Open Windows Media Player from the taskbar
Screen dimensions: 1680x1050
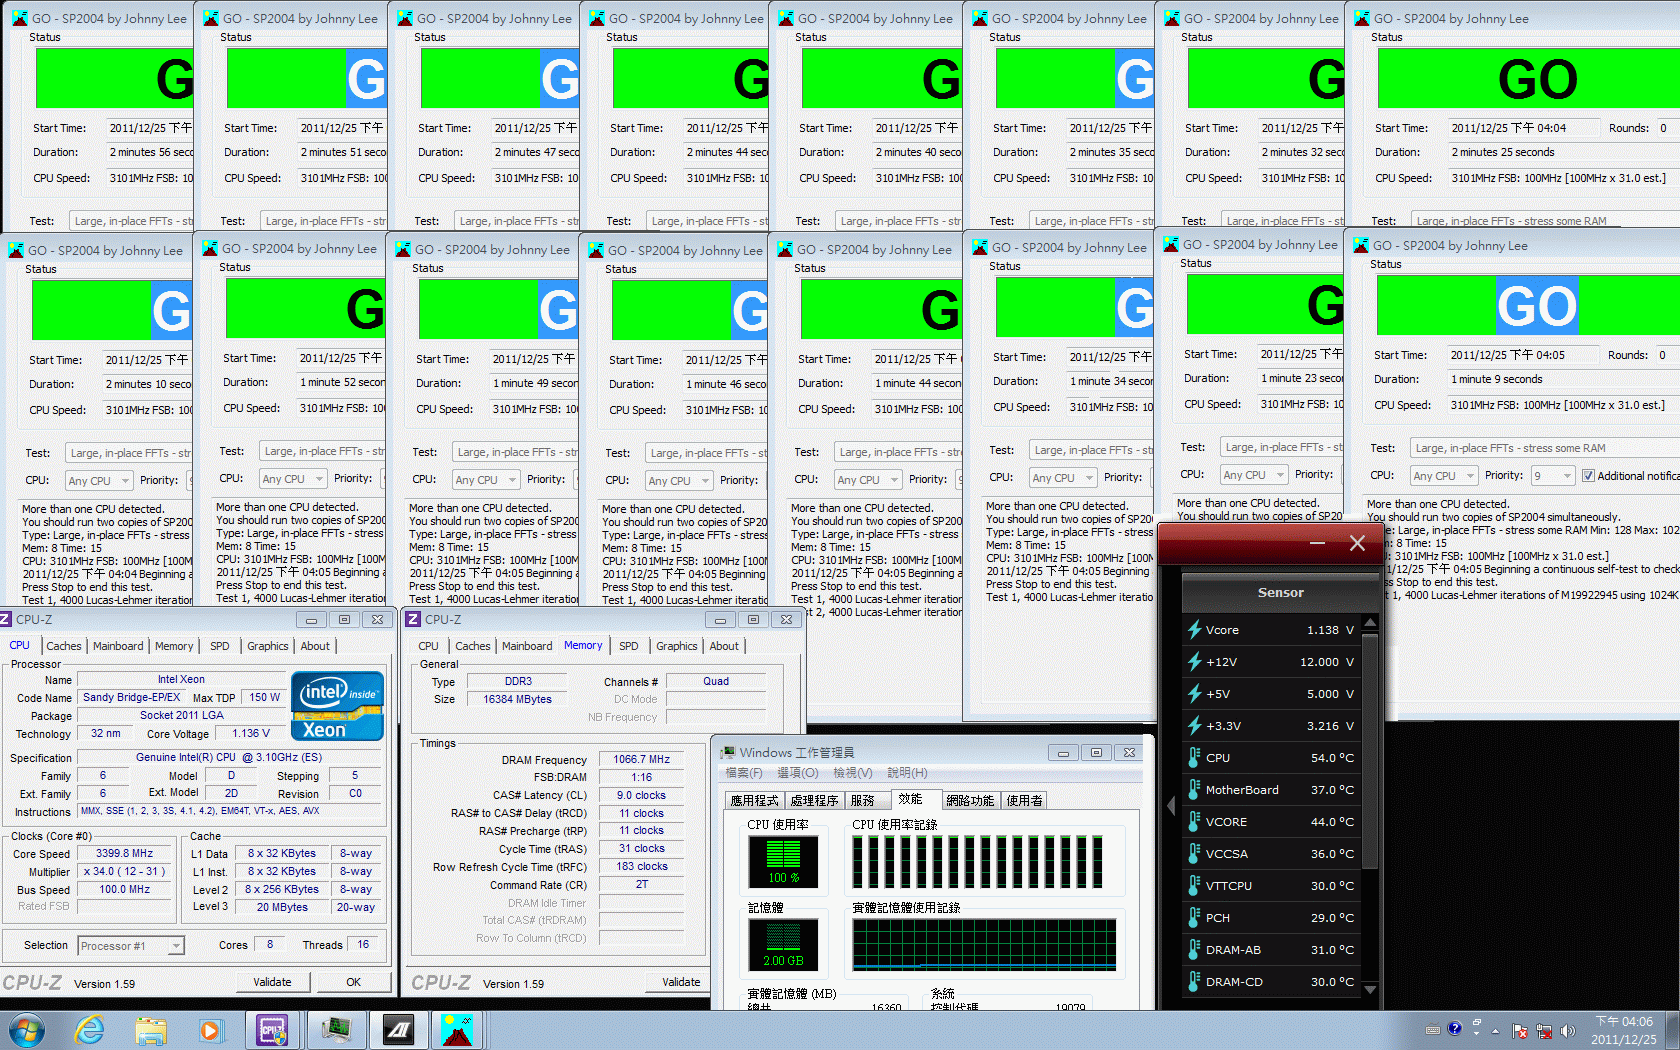click(x=210, y=1030)
